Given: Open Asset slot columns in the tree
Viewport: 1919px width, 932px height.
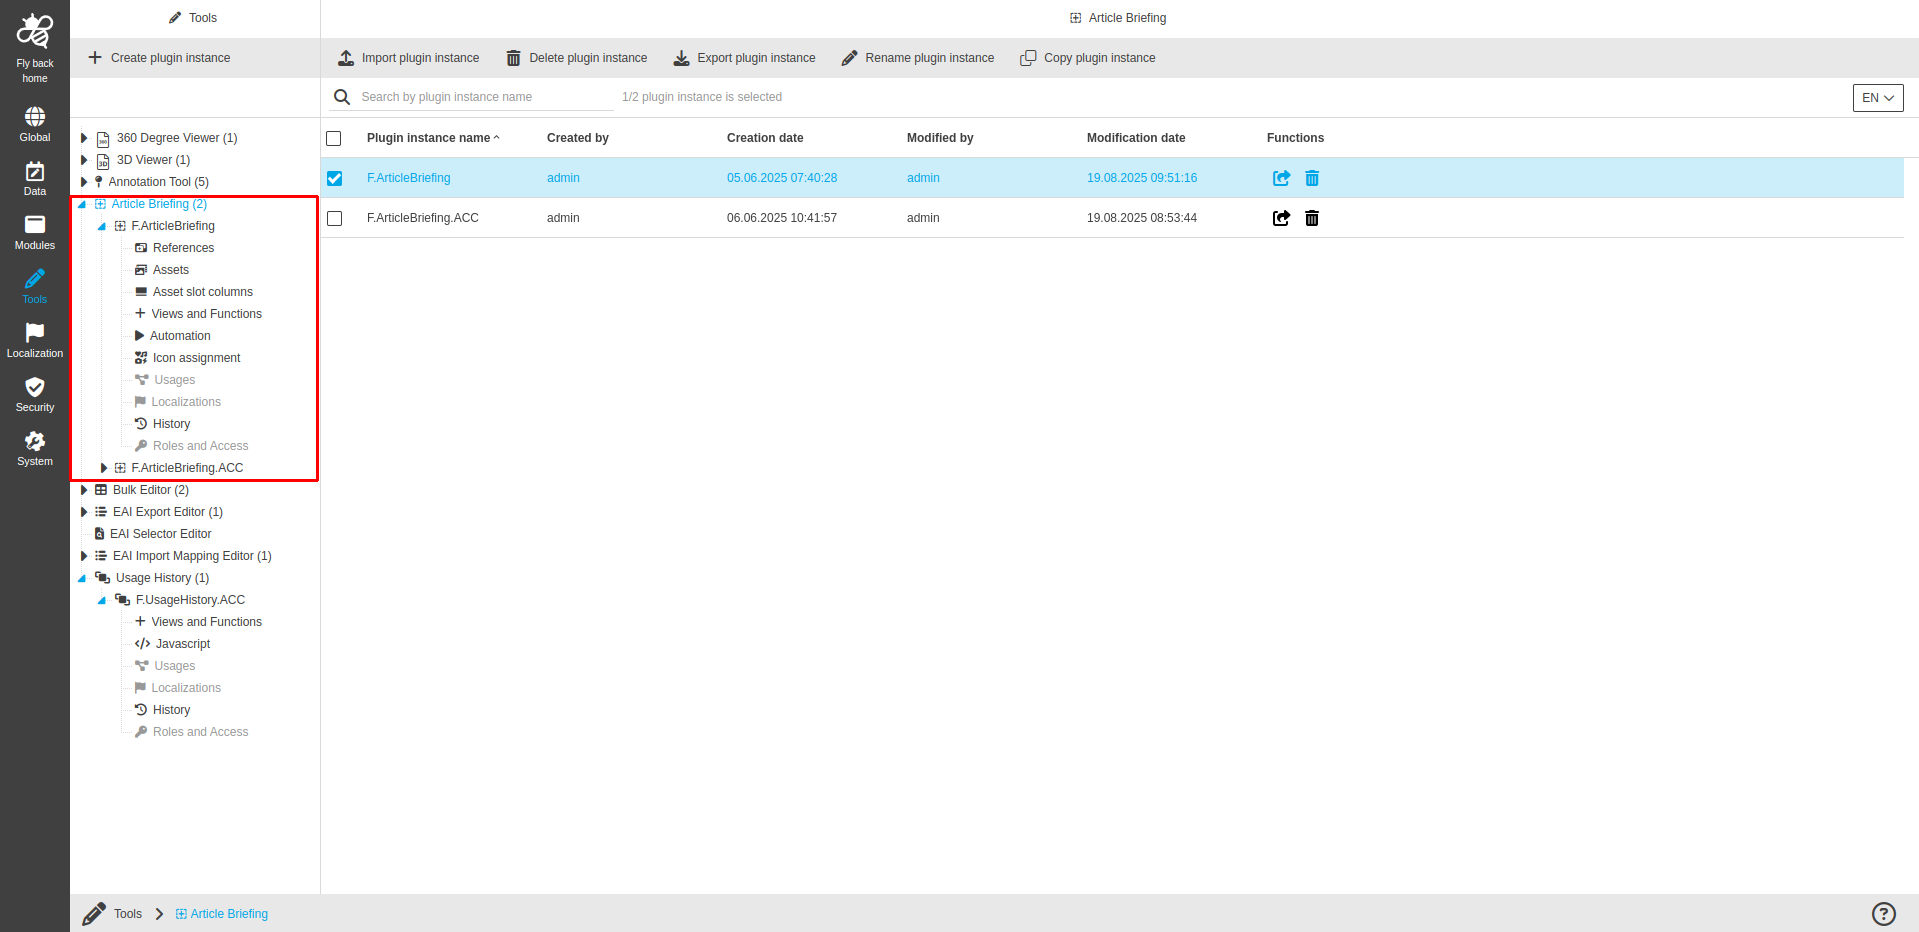Looking at the screenshot, I should click(x=203, y=292).
